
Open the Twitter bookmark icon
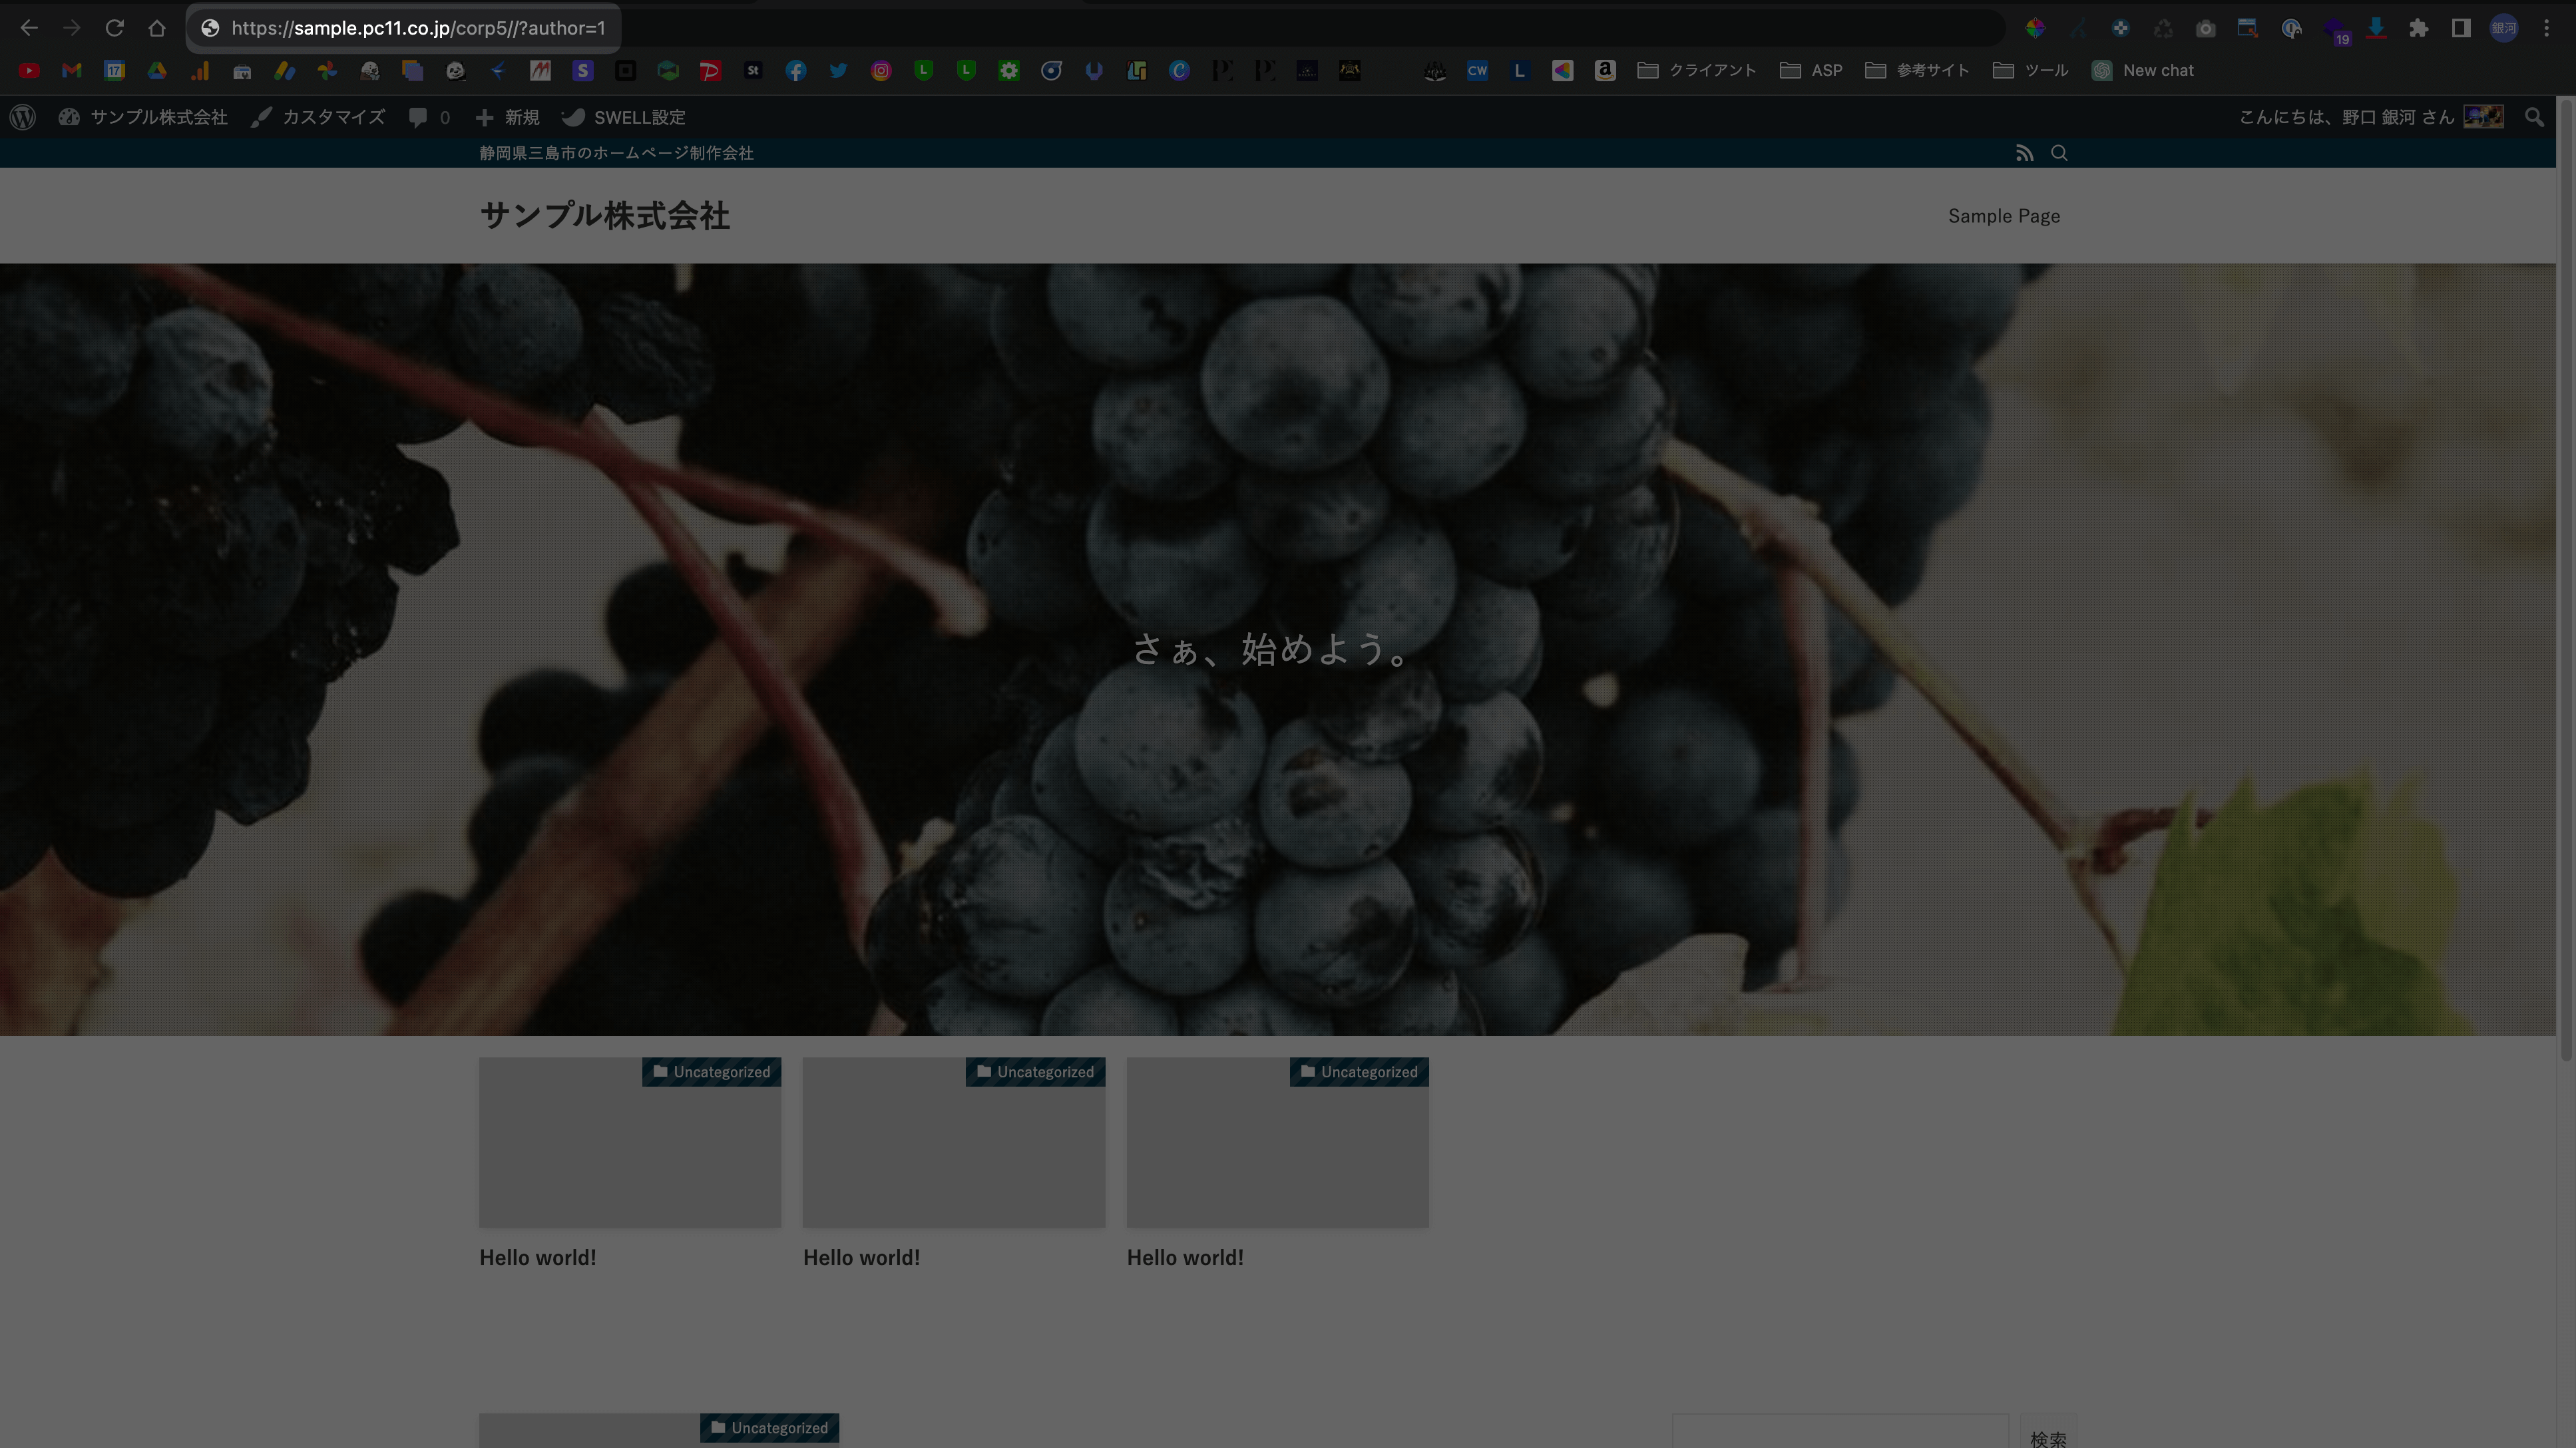tap(838, 70)
